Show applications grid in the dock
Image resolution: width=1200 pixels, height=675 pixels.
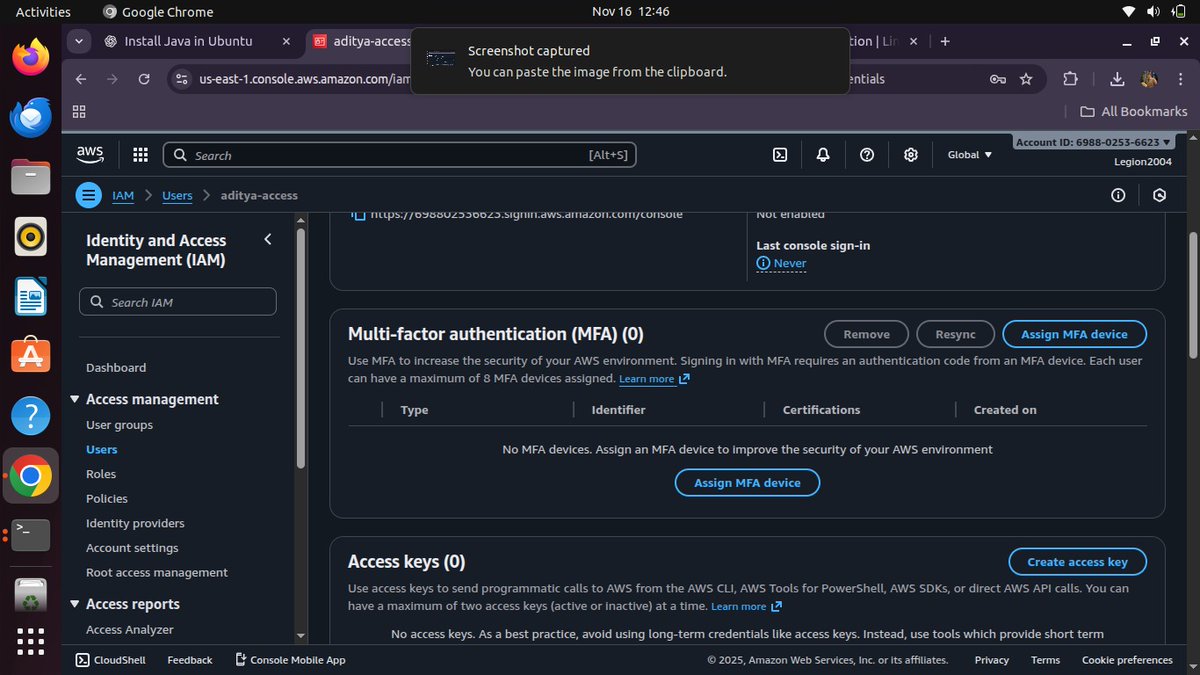(31, 641)
